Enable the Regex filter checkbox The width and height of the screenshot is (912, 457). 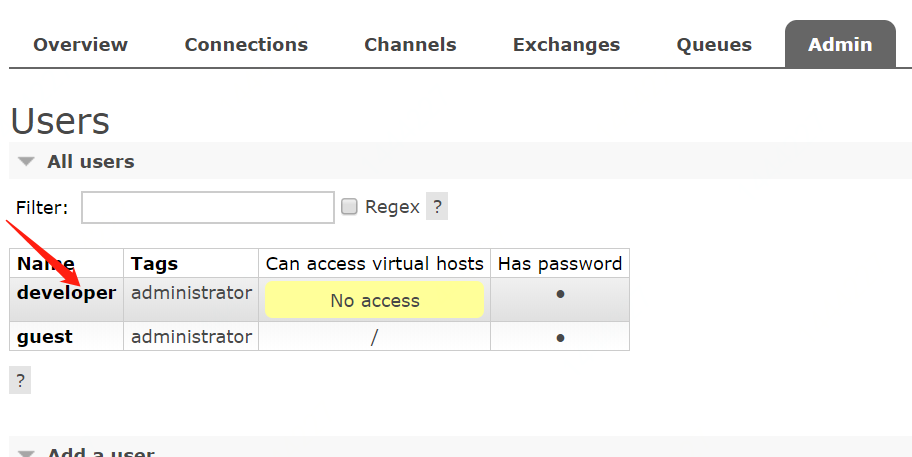tap(349, 207)
